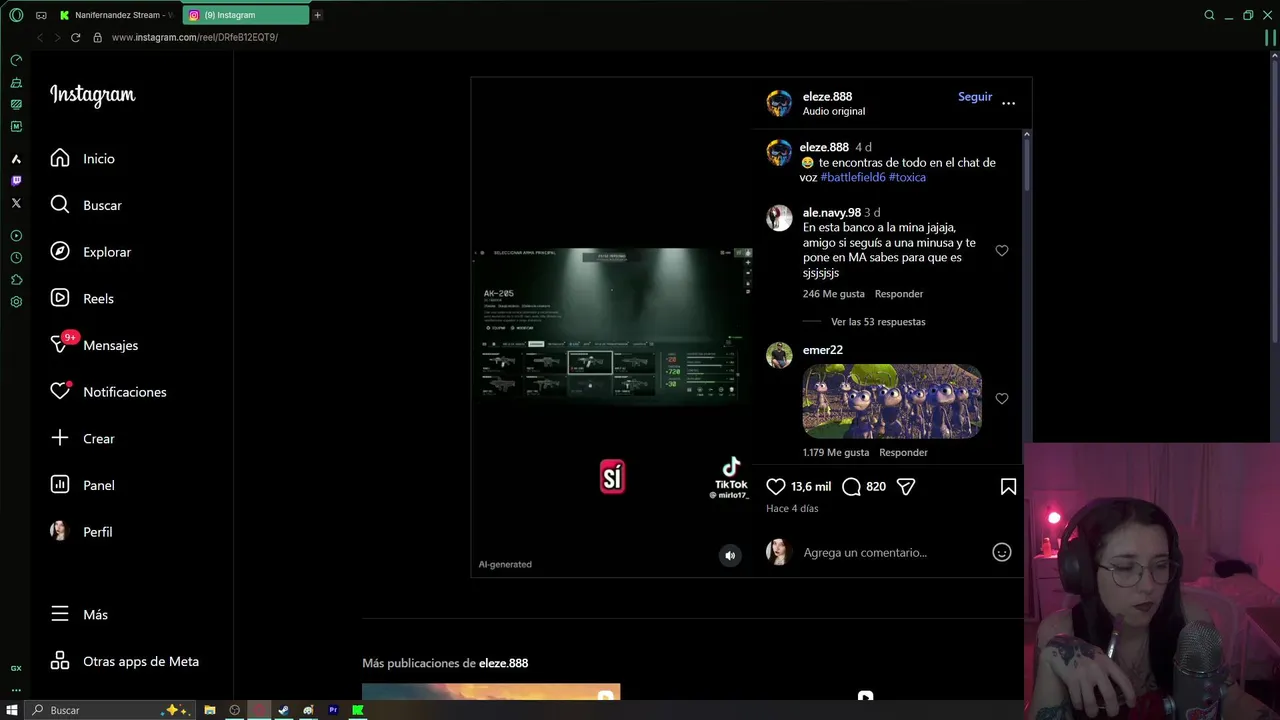View 246 Me gusta likes list
This screenshot has width=1280, height=720.
click(834, 294)
